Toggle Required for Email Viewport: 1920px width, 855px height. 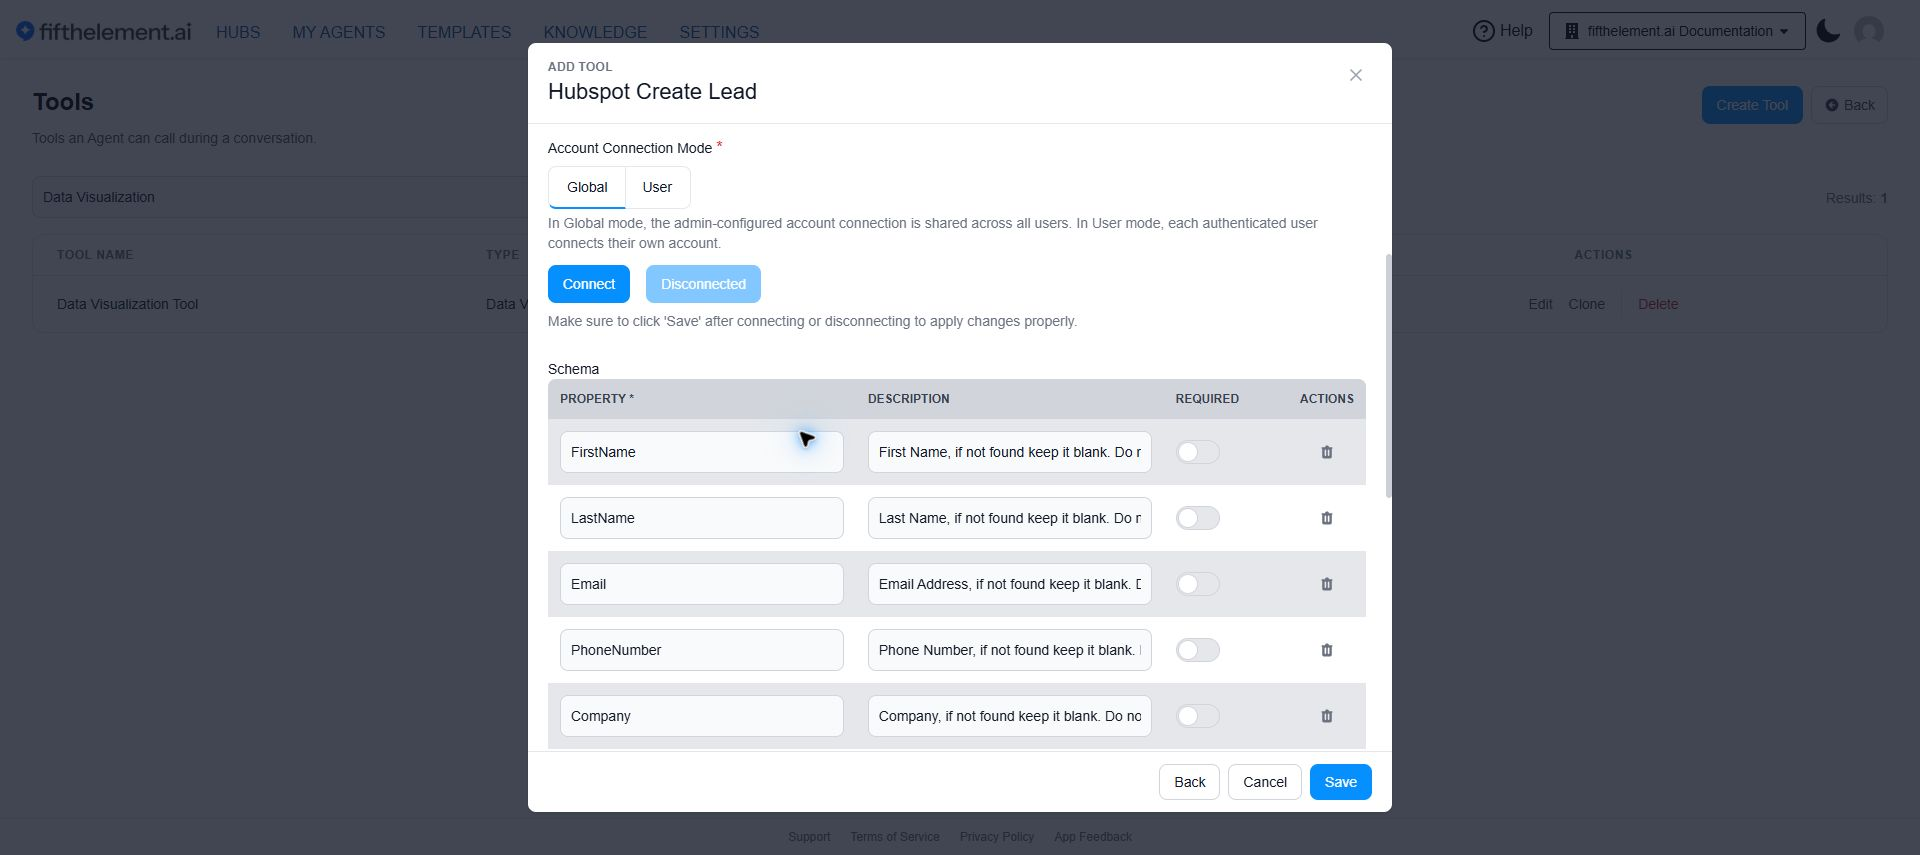1198,584
